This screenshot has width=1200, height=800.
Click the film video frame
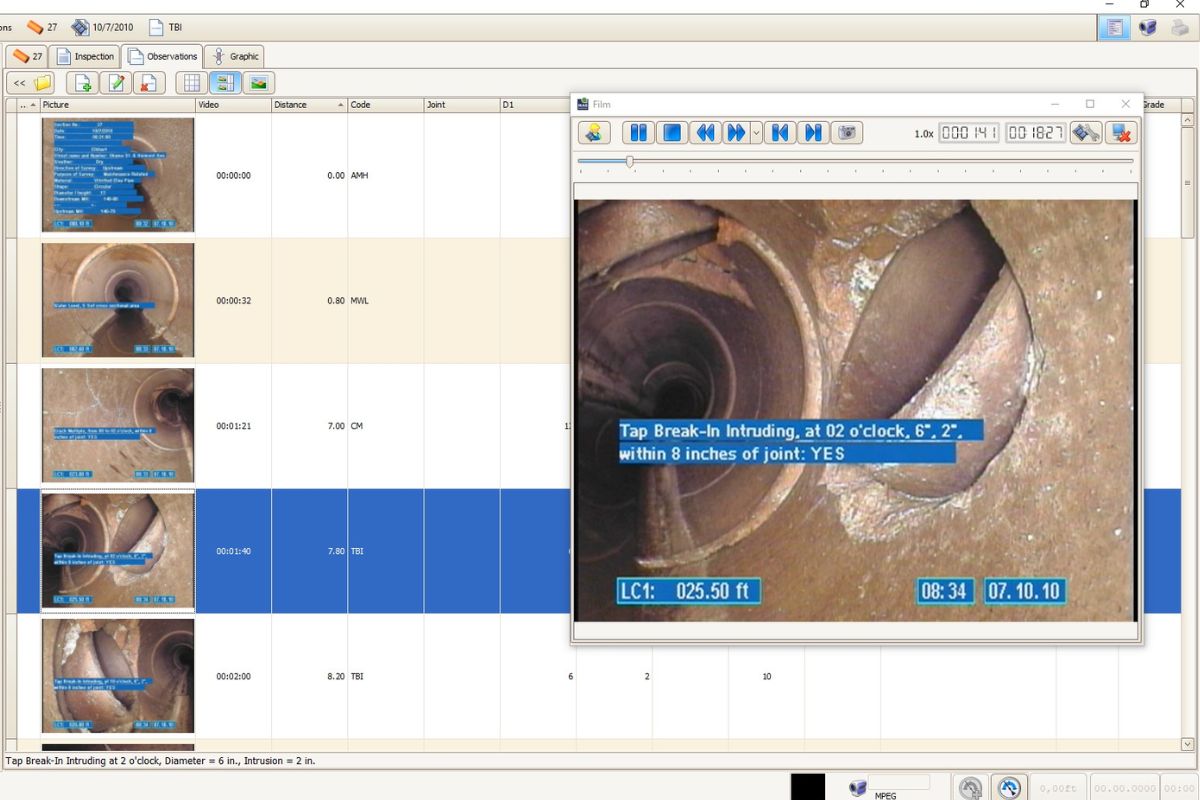coord(857,410)
